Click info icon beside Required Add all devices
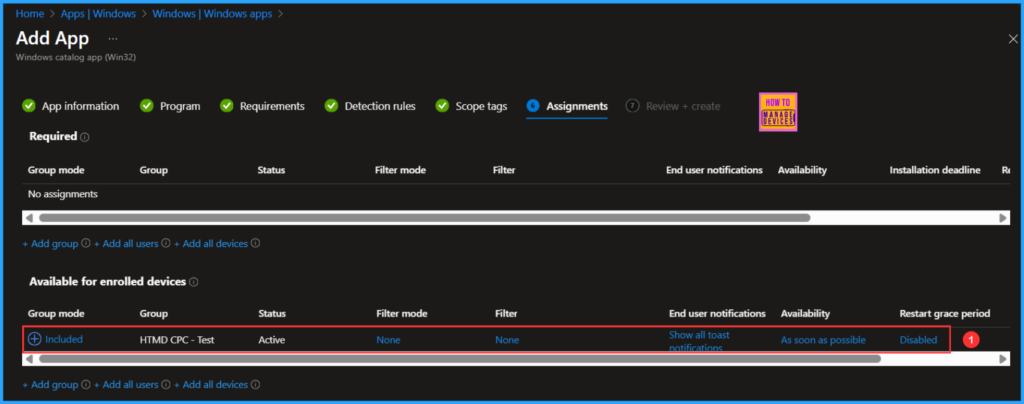The image size is (1024, 404). [255, 243]
